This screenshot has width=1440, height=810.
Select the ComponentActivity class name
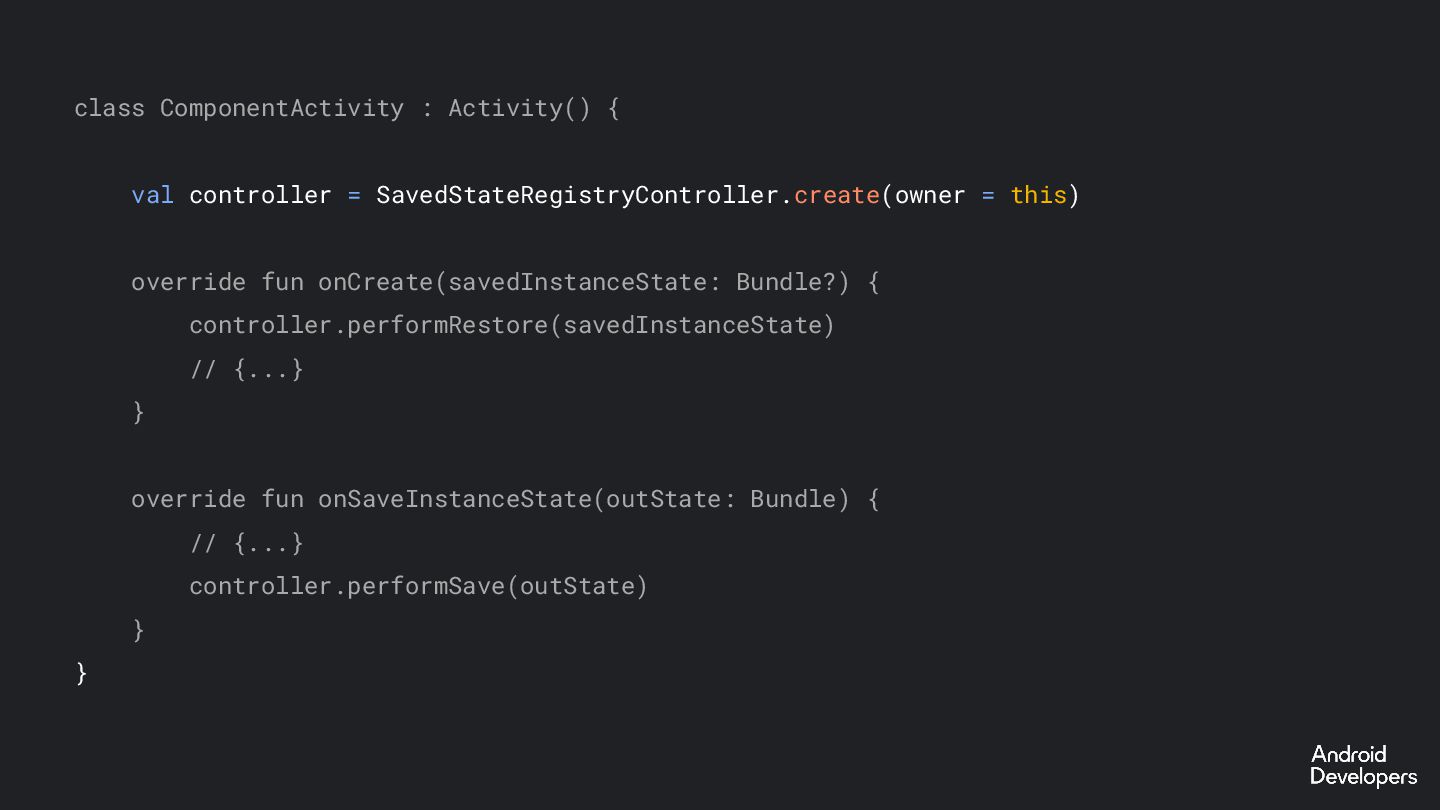pyautogui.click(x=282, y=108)
